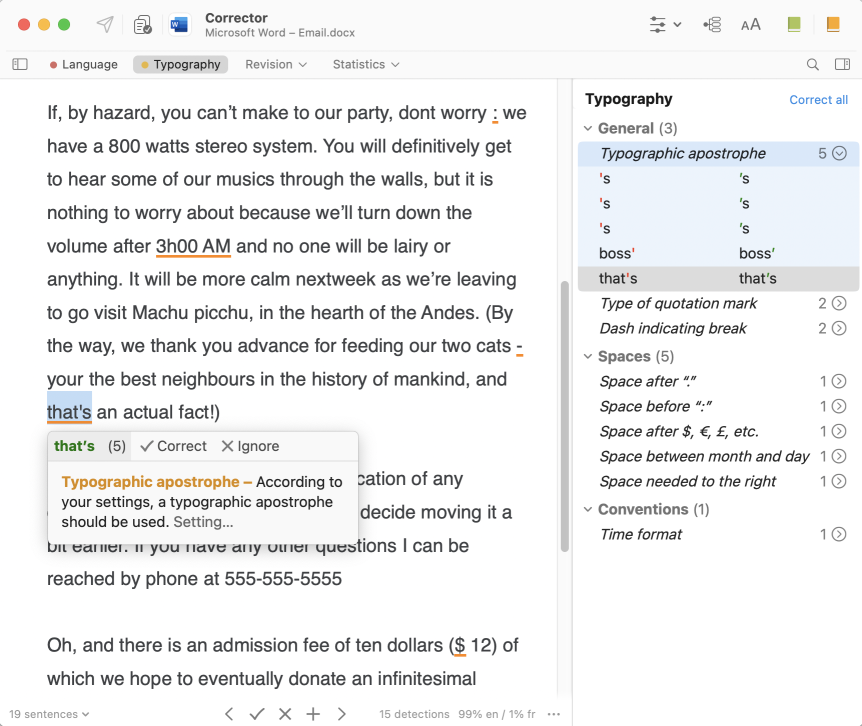This screenshot has width=862, height=726.
Task: Open the orange guides book icon
Action: [x=833, y=25]
